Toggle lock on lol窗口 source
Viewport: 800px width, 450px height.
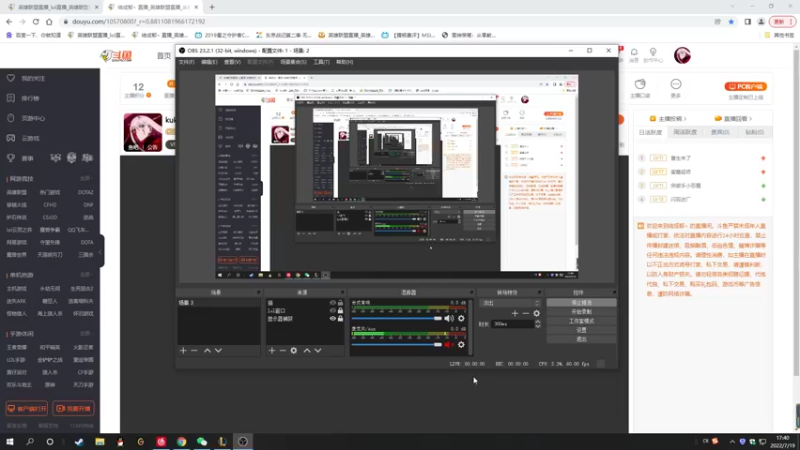pos(340,310)
